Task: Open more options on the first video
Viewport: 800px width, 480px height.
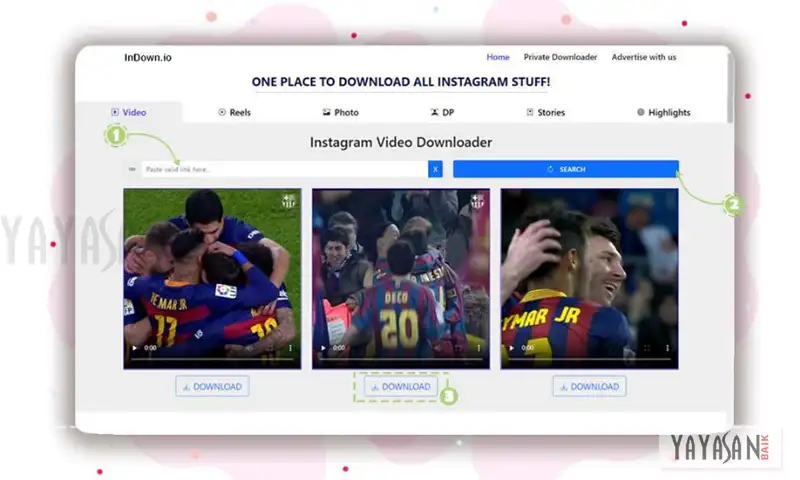Action: [290, 348]
